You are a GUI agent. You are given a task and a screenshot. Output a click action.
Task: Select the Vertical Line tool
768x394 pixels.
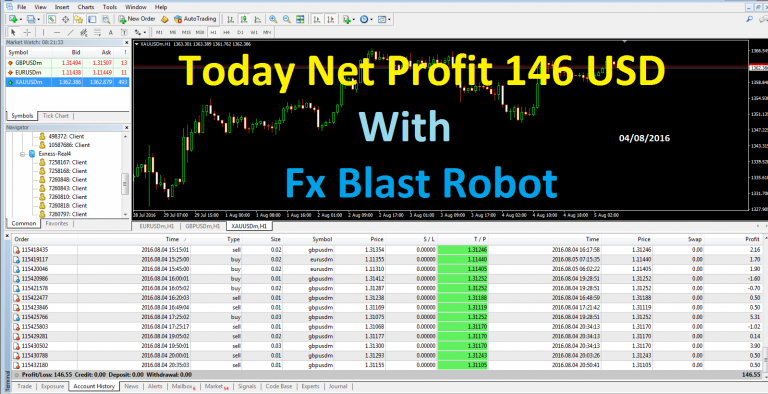tap(44, 32)
